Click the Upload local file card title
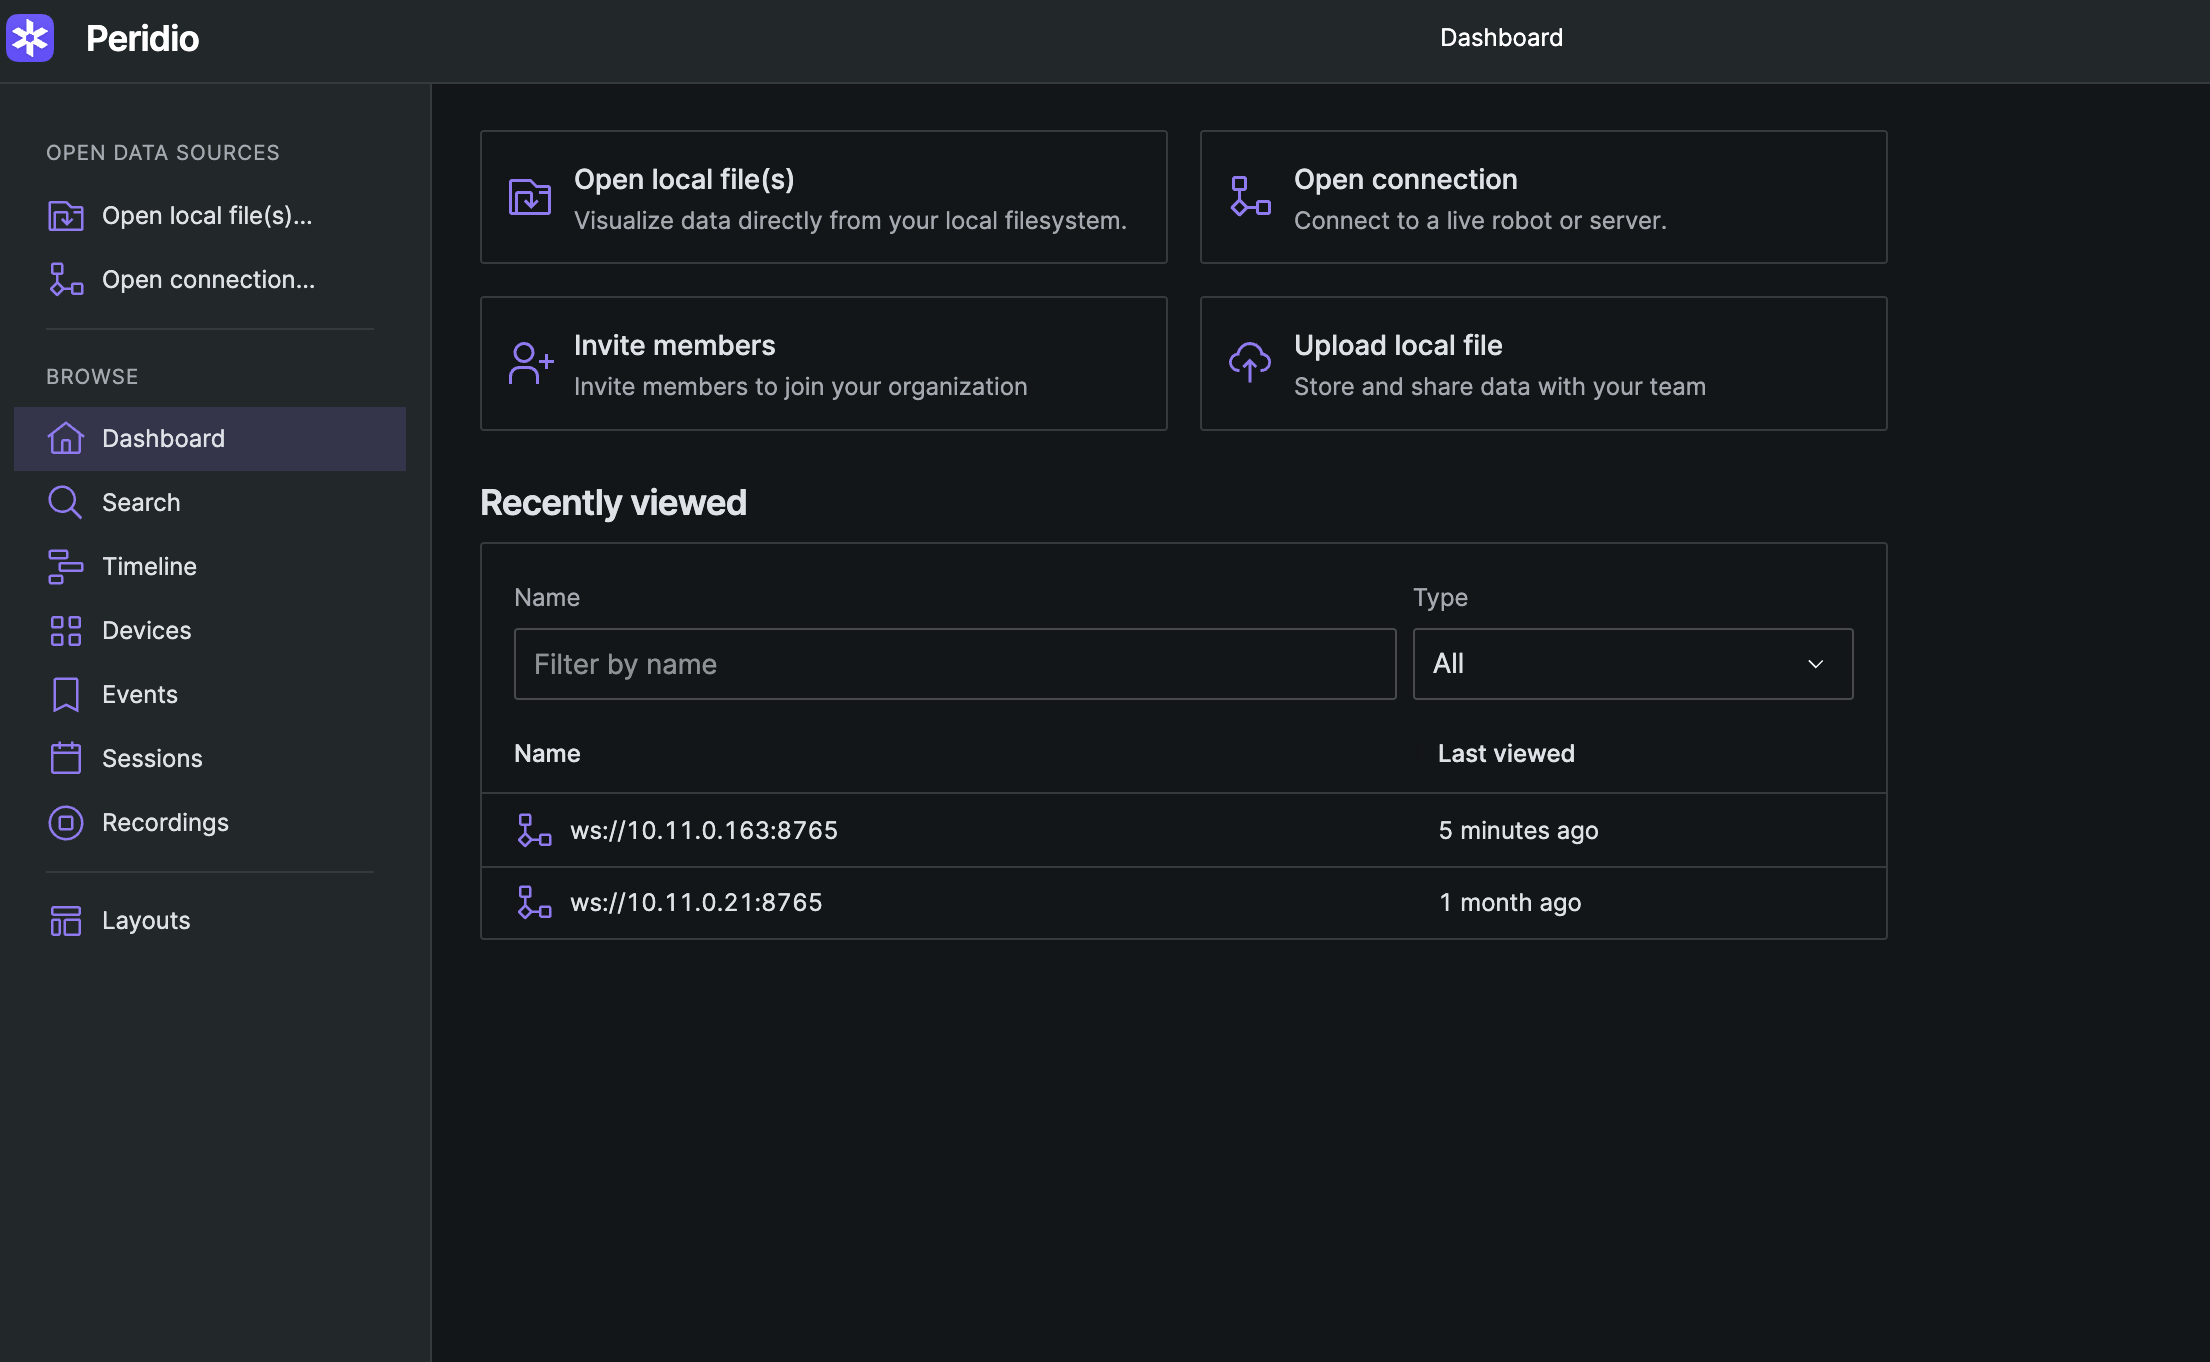The width and height of the screenshot is (2210, 1362). pyautogui.click(x=1397, y=345)
